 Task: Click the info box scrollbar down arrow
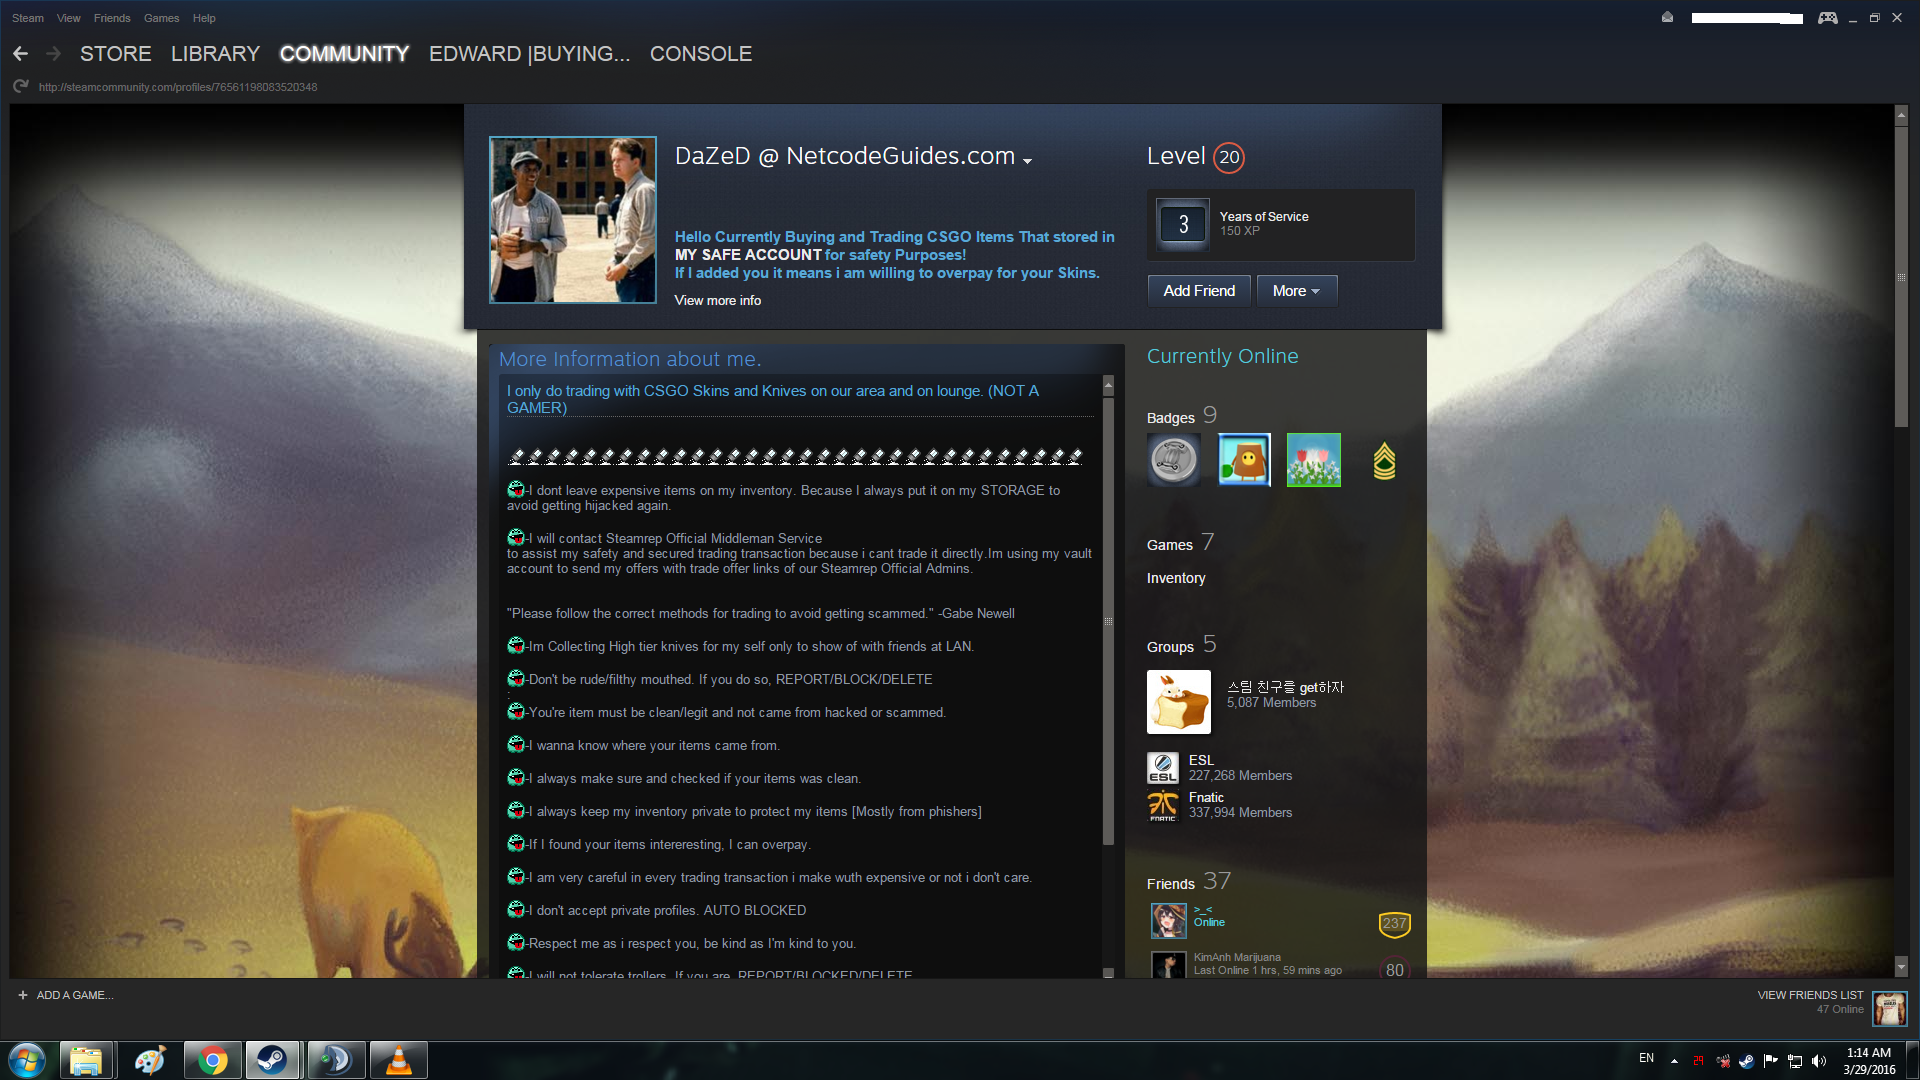coord(1108,972)
